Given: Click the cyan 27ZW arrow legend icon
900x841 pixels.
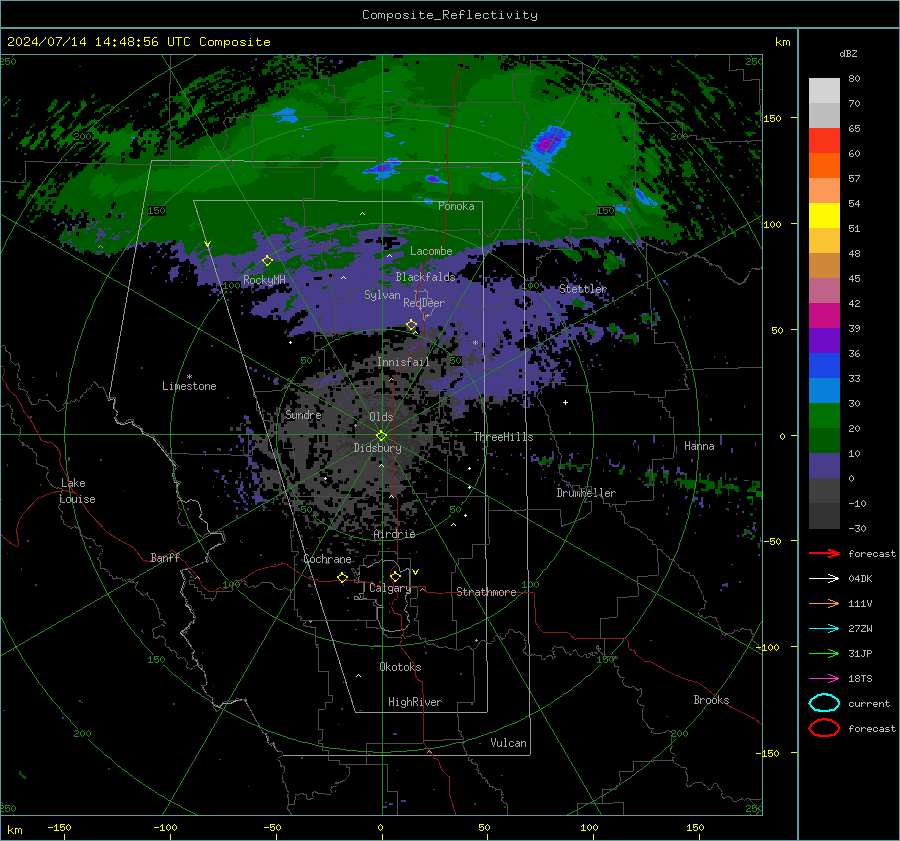Looking at the screenshot, I should click(x=824, y=629).
